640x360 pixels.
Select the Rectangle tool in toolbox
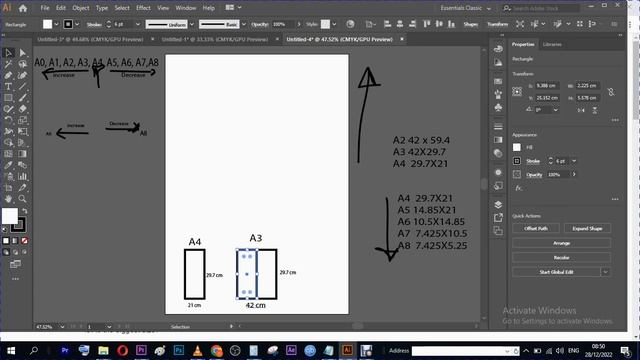point(8,98)
